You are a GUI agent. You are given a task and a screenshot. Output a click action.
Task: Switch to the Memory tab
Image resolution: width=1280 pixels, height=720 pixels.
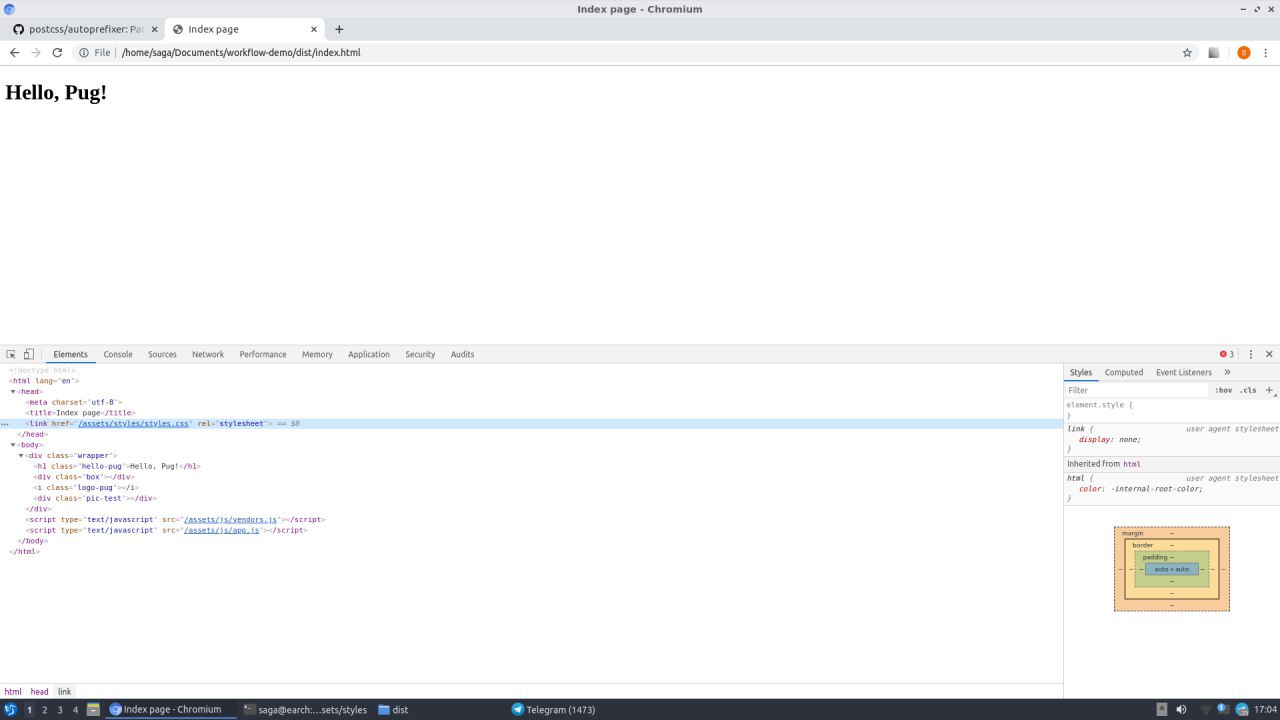[x=317, y=354]
